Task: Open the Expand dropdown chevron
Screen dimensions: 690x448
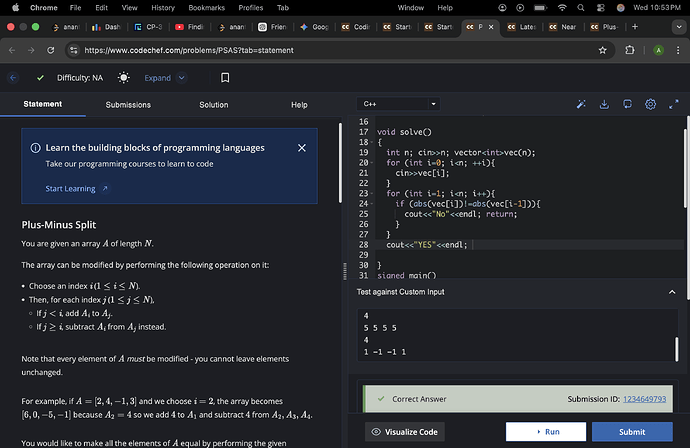Action: point(181,78)
